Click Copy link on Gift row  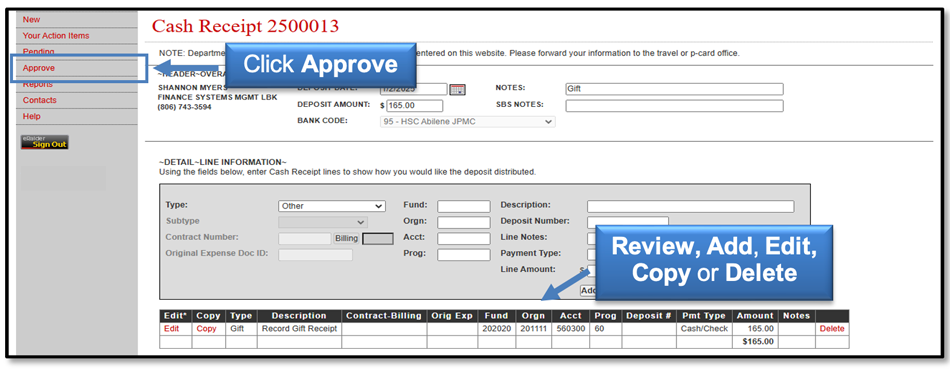click(206, 328)
